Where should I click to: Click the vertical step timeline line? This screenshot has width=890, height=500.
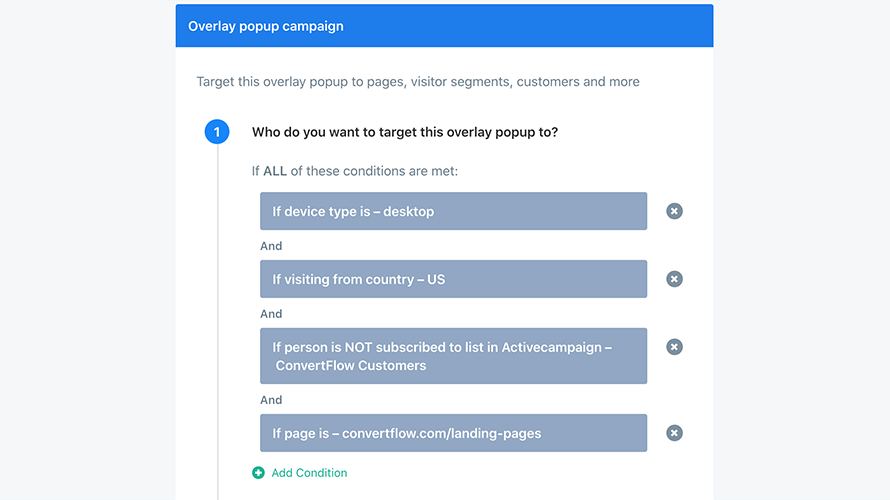tap(217, 322)
